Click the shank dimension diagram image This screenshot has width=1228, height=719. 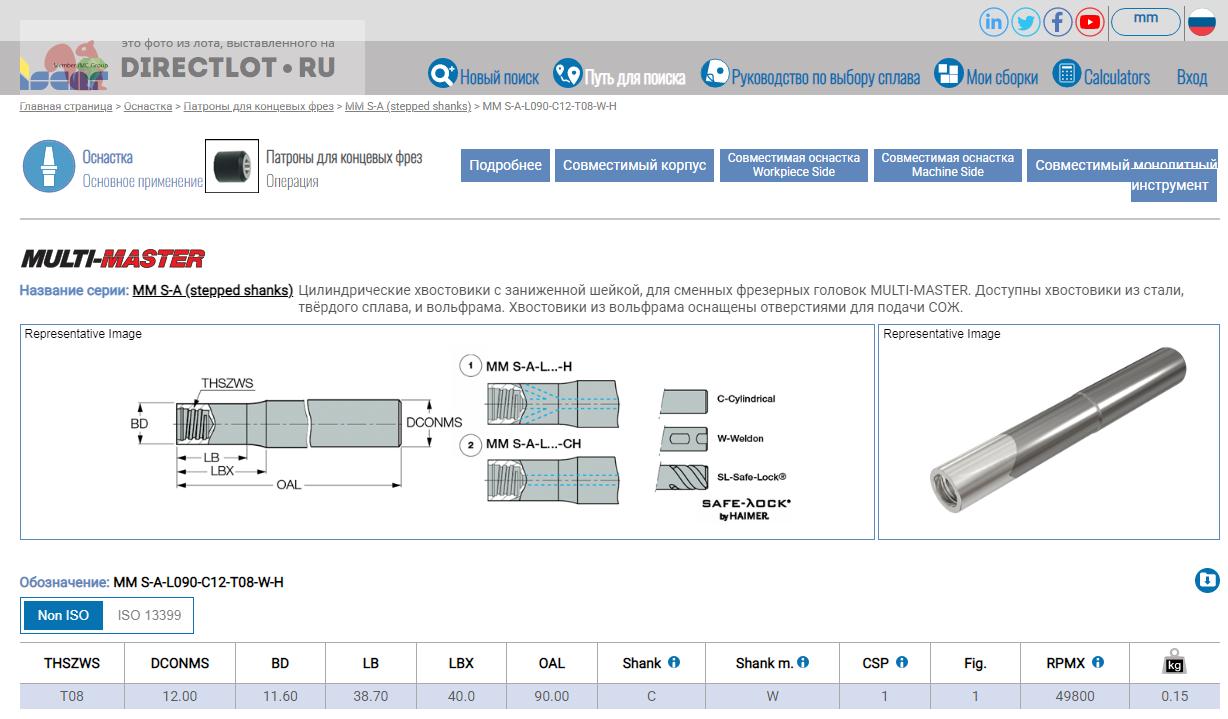point(447,432)
